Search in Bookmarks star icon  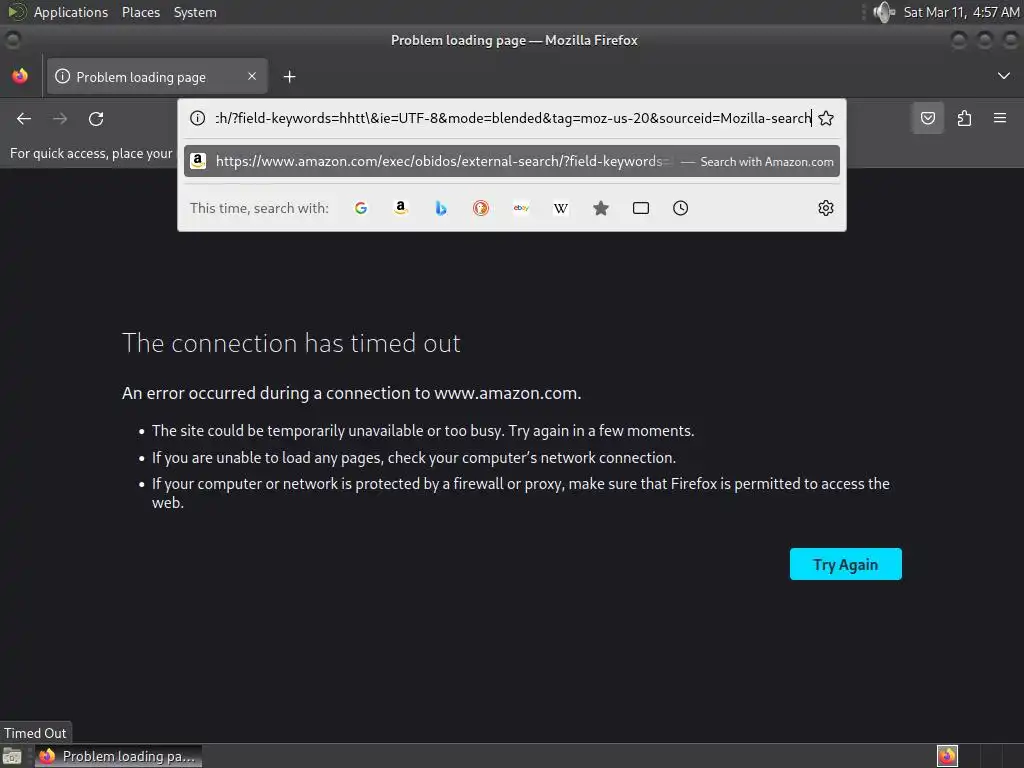(601, 208)
